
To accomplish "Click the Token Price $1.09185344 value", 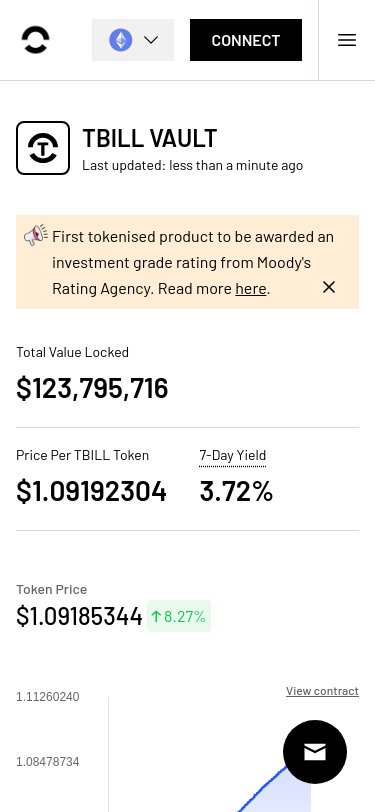I will [79, 616].
